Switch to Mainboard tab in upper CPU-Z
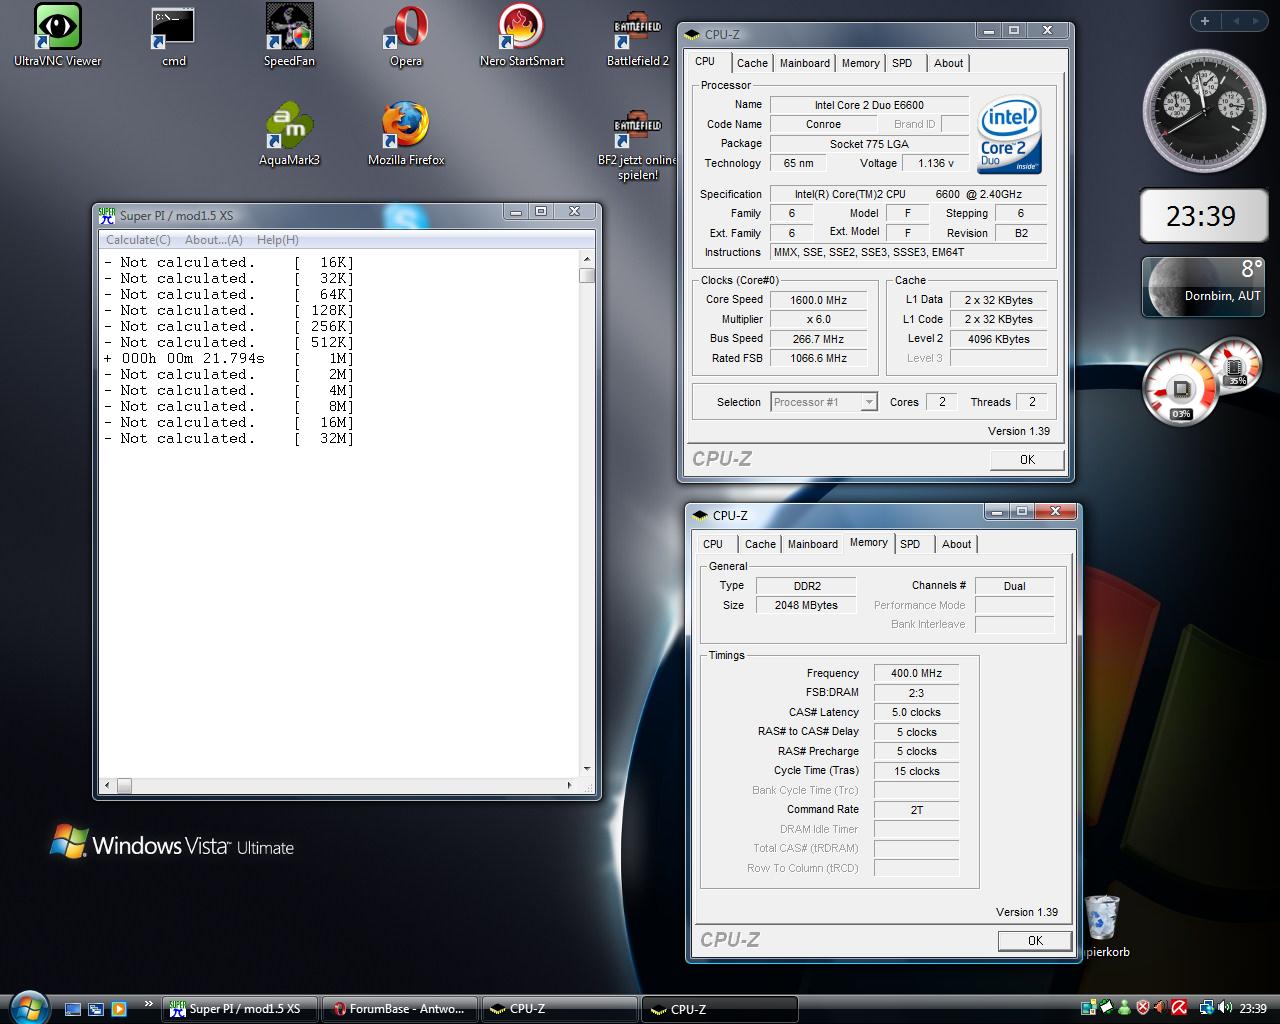The height and width of the screenshot is (1024, 1280). point(805,63)
